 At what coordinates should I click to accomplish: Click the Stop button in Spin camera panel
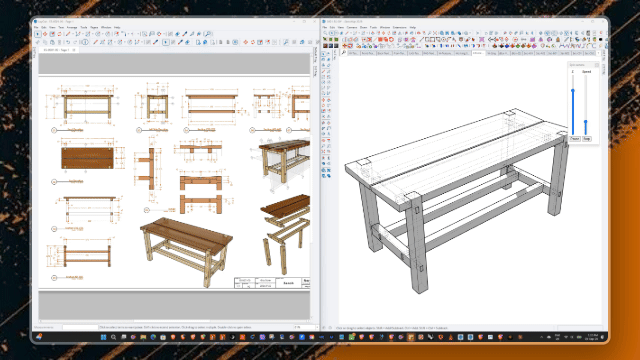click(x=587, y=139)
